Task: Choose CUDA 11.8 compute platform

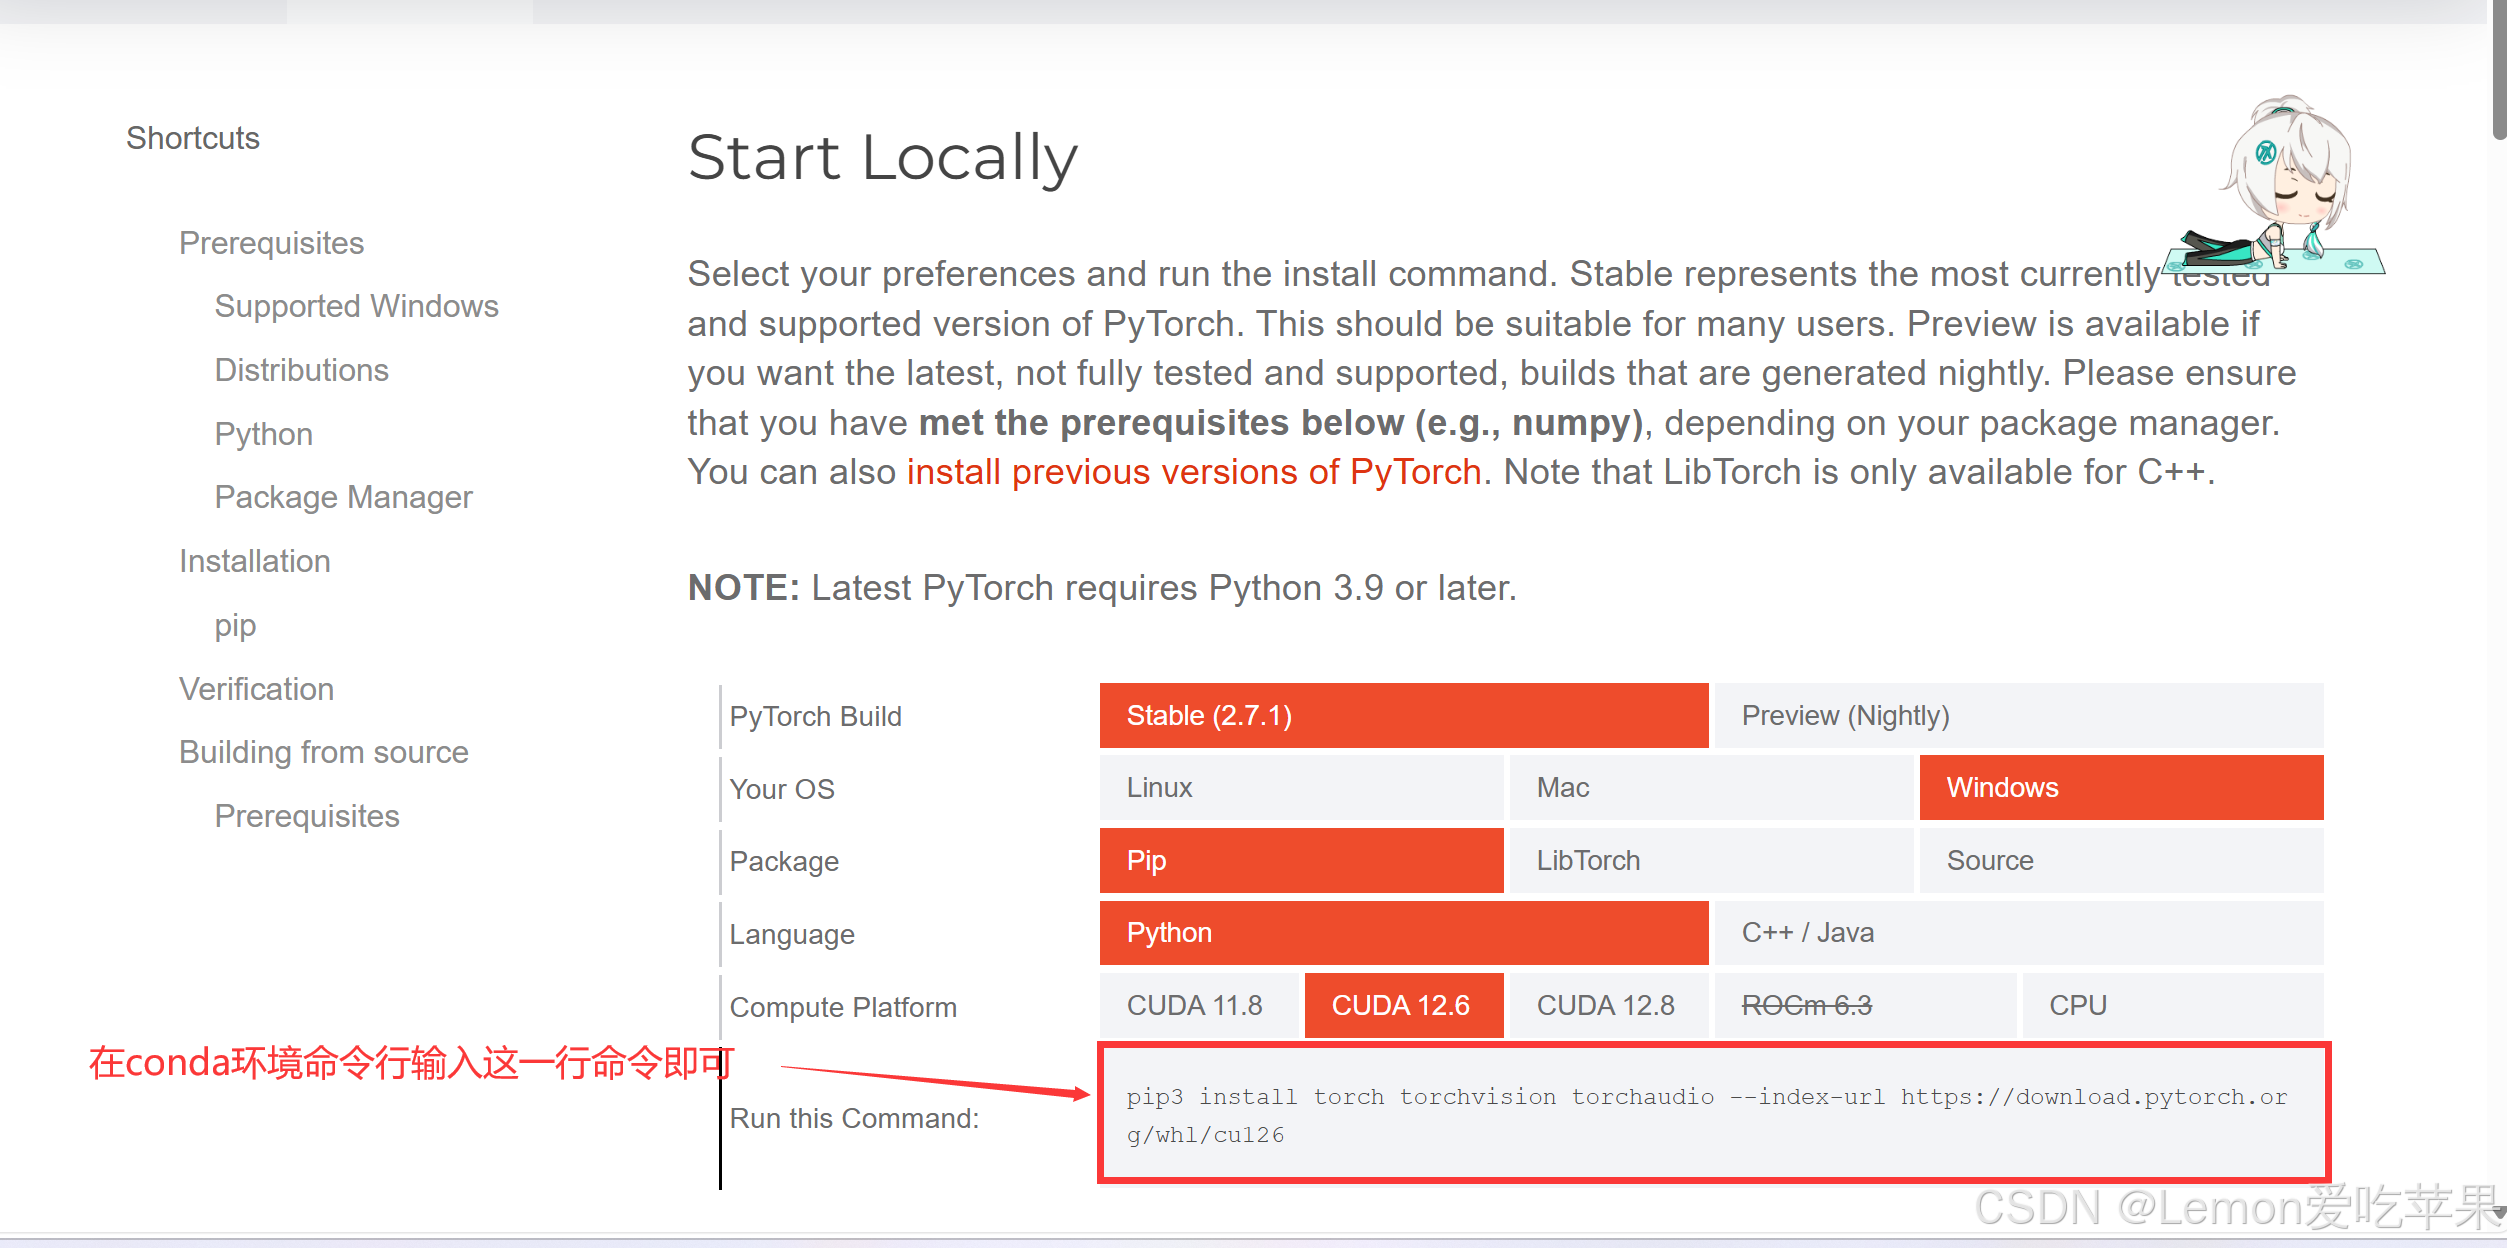Action: point(1199,1006)
